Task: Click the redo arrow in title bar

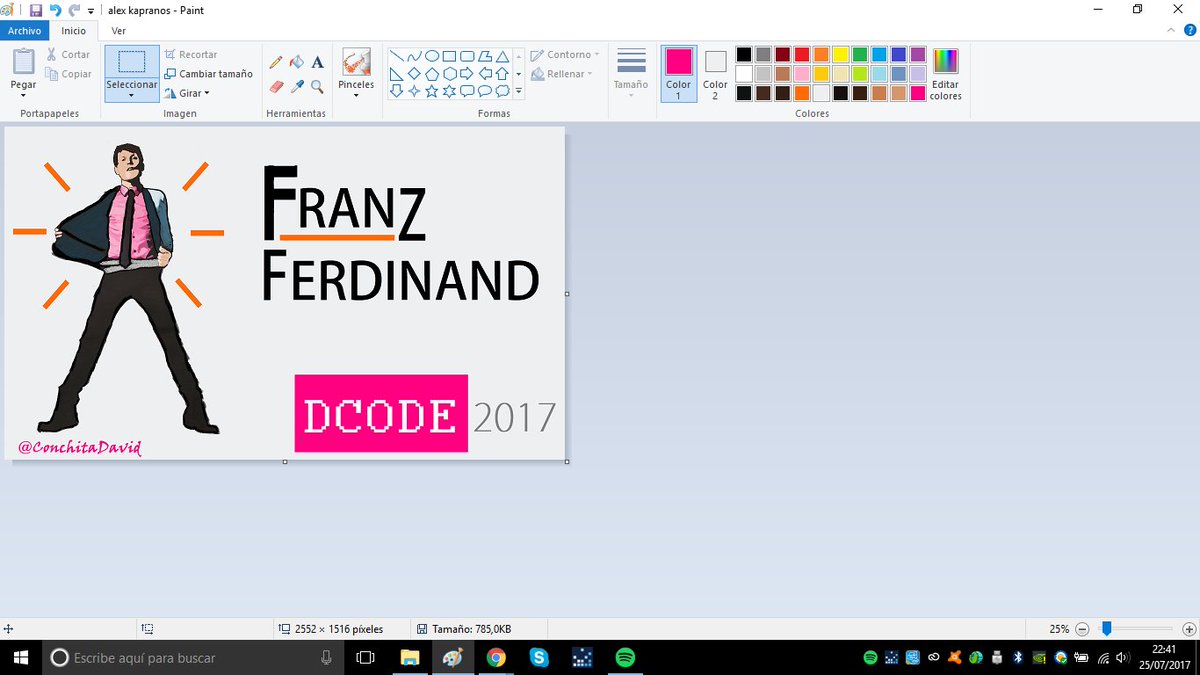Action: click(x=75, y=10)
